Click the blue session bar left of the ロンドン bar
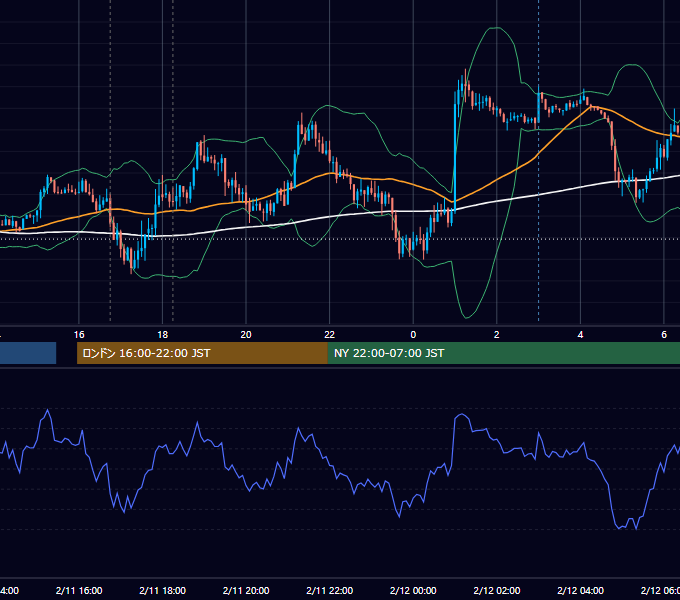 pos(28,353)
